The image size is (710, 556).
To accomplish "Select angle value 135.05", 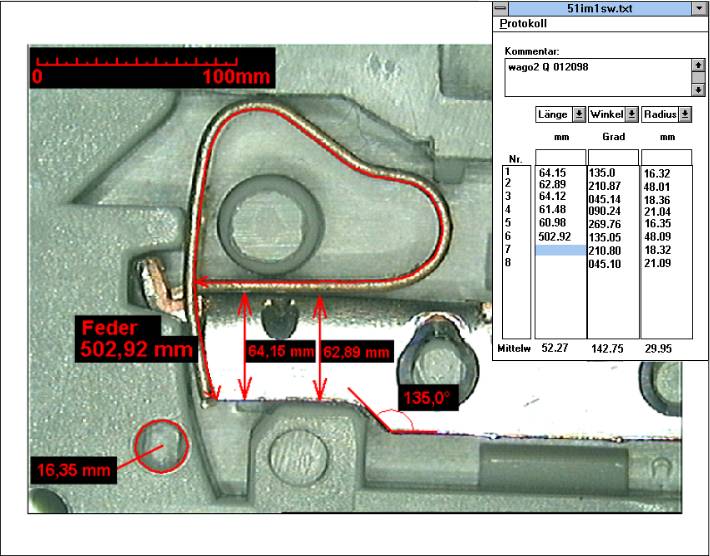I will pos(604,238).
